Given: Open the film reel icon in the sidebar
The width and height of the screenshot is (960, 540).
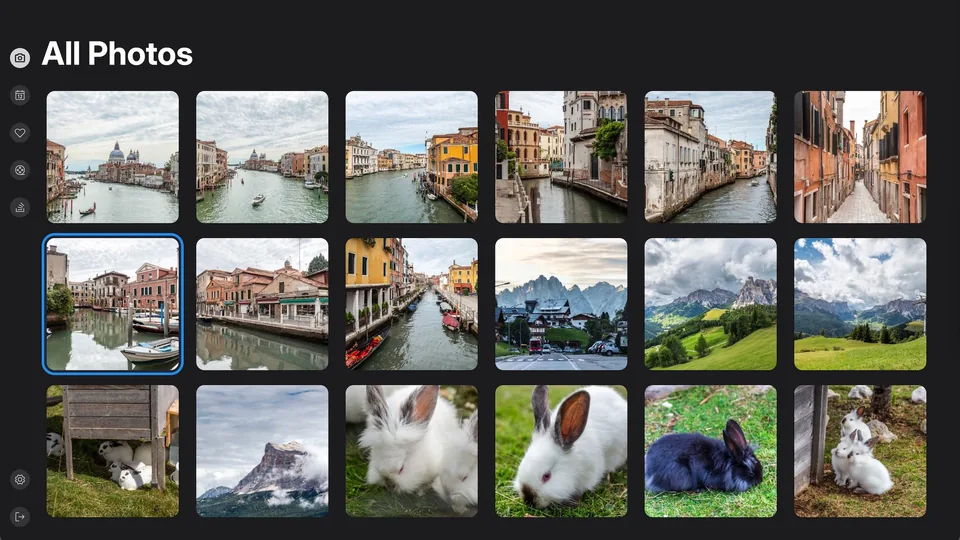Looking at the screenshot, I should [20, 170].
